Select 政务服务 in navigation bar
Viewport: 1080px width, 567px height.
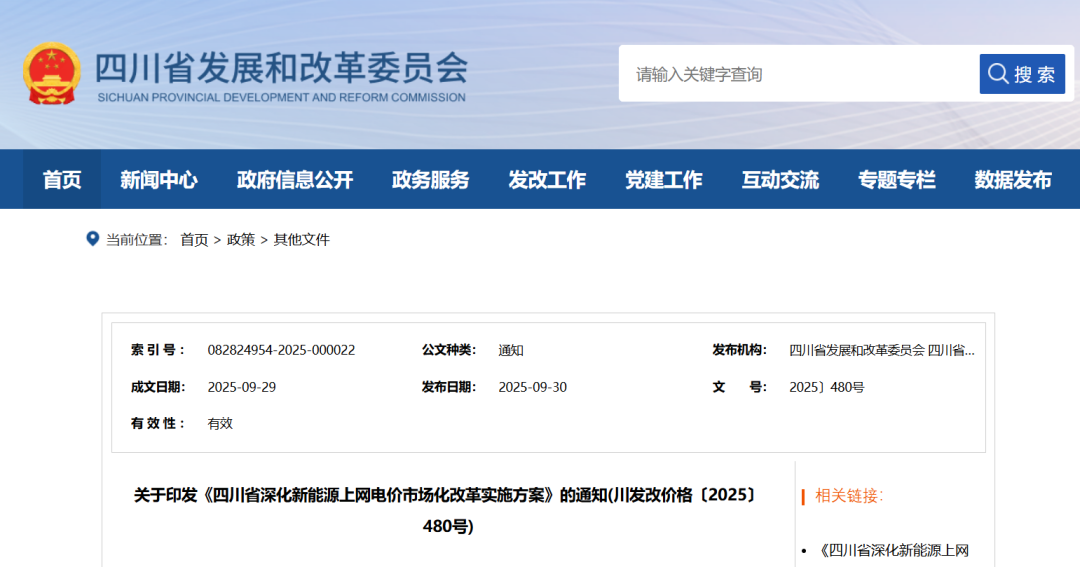[x=430, y=180]
